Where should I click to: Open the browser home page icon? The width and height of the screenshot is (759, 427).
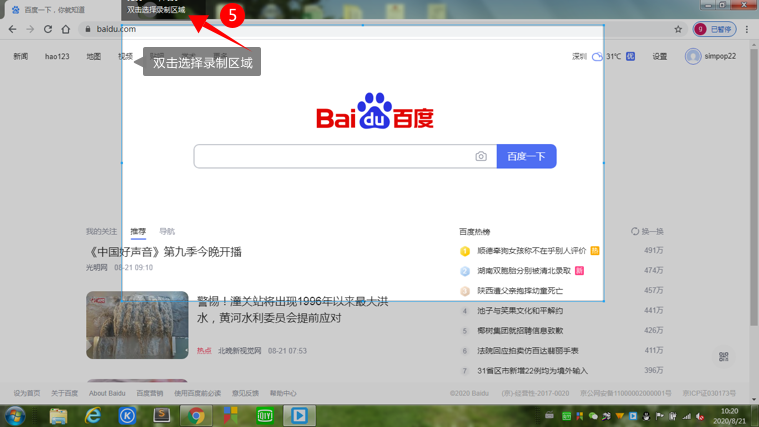pos(66,29)
